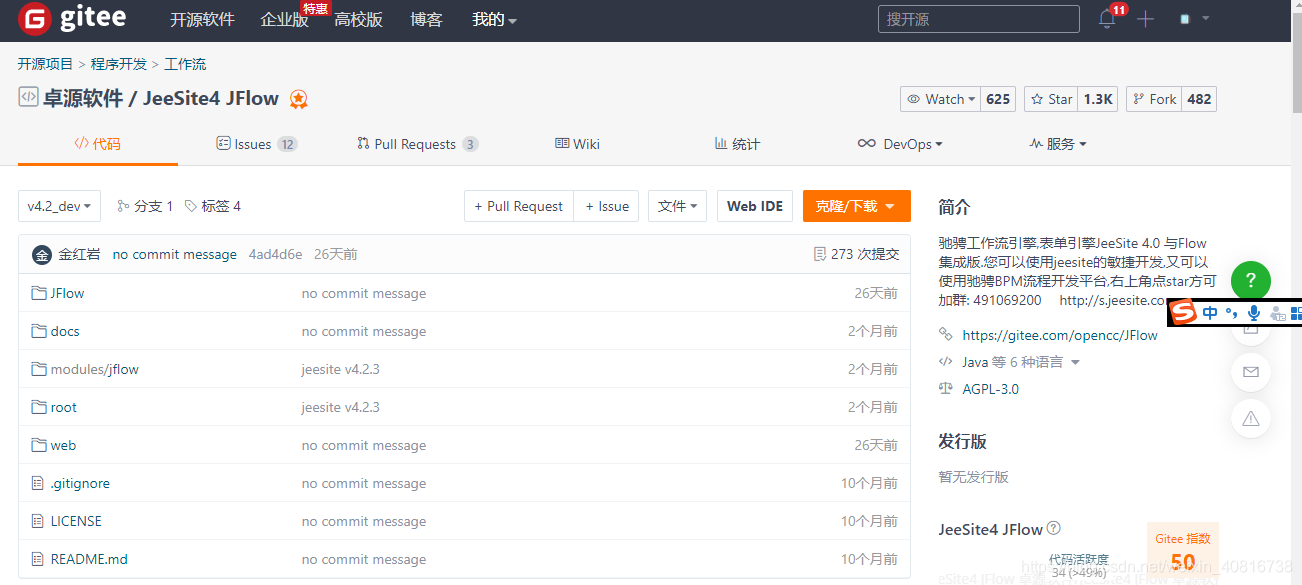Open the 克隆/下载 dropdown
This screenshot has width=1302, height=585.
pyautogui.click(x=856, y=206)
